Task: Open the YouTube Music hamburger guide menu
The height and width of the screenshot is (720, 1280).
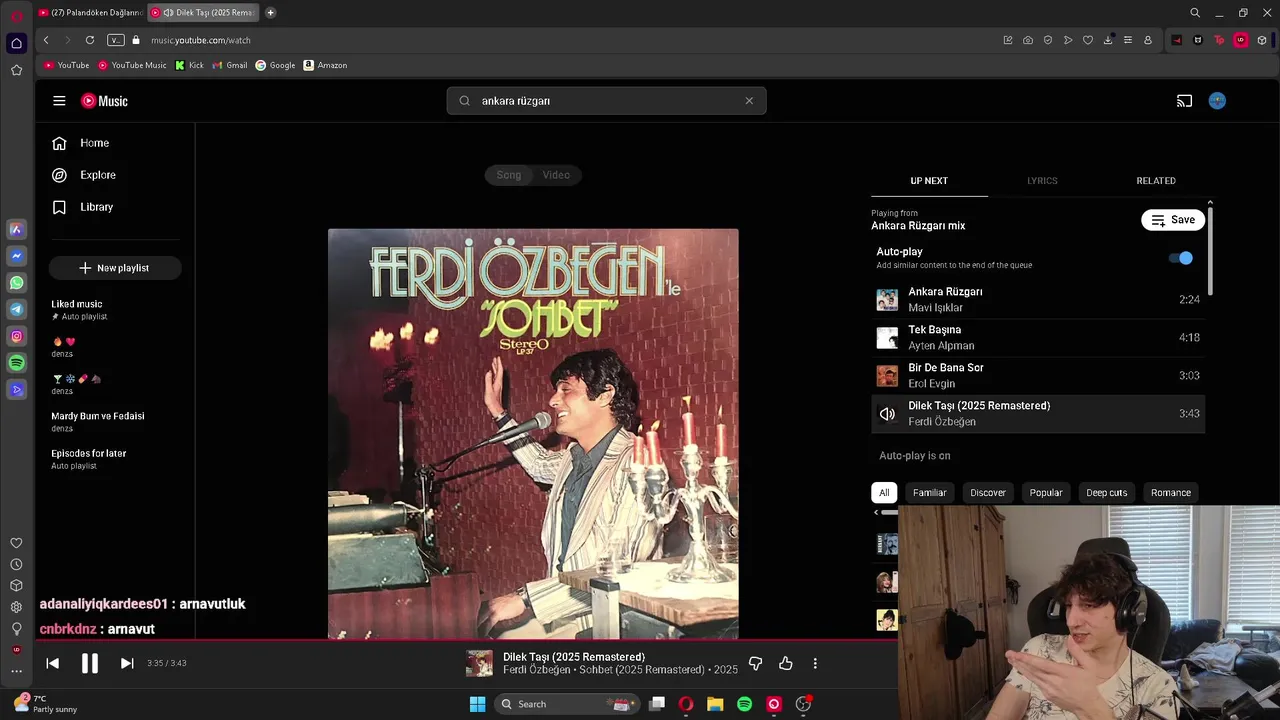Action: click(x=59, y=101)
